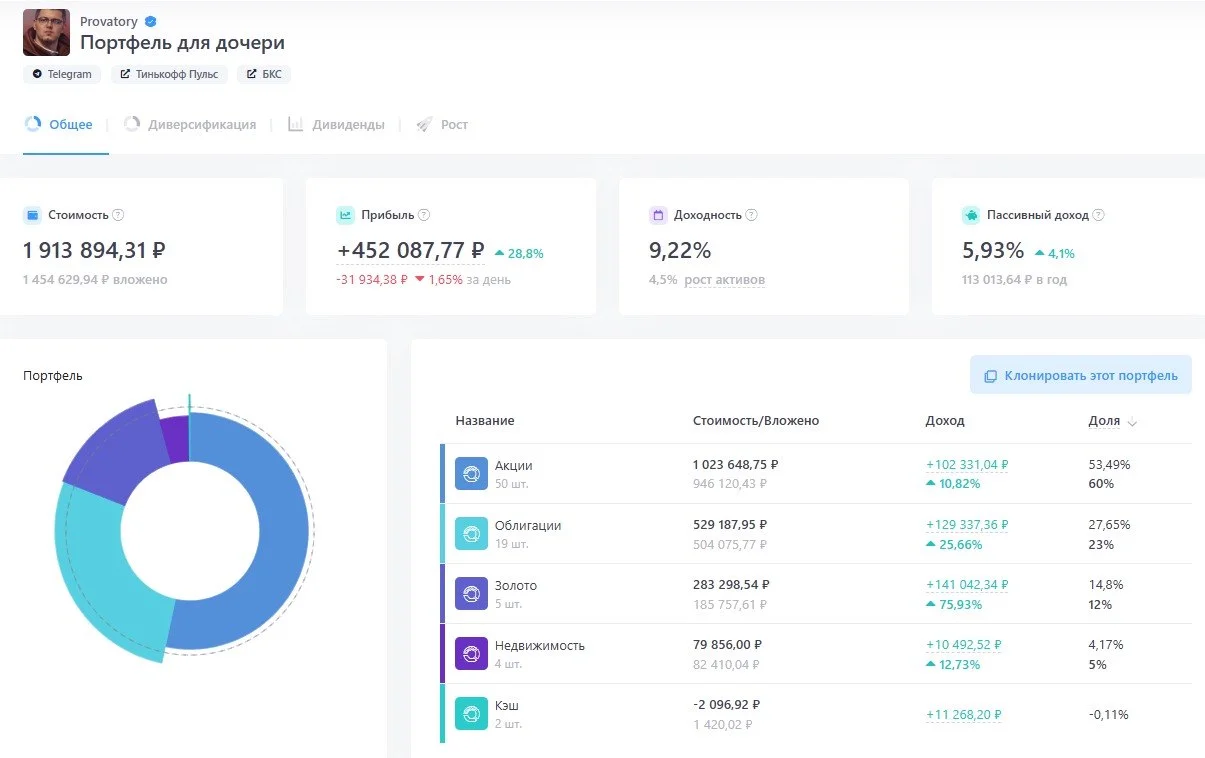The image size is (1205, 758).
Task: Click the 53,49% share of Акции
Action: tap(1108, 465)
